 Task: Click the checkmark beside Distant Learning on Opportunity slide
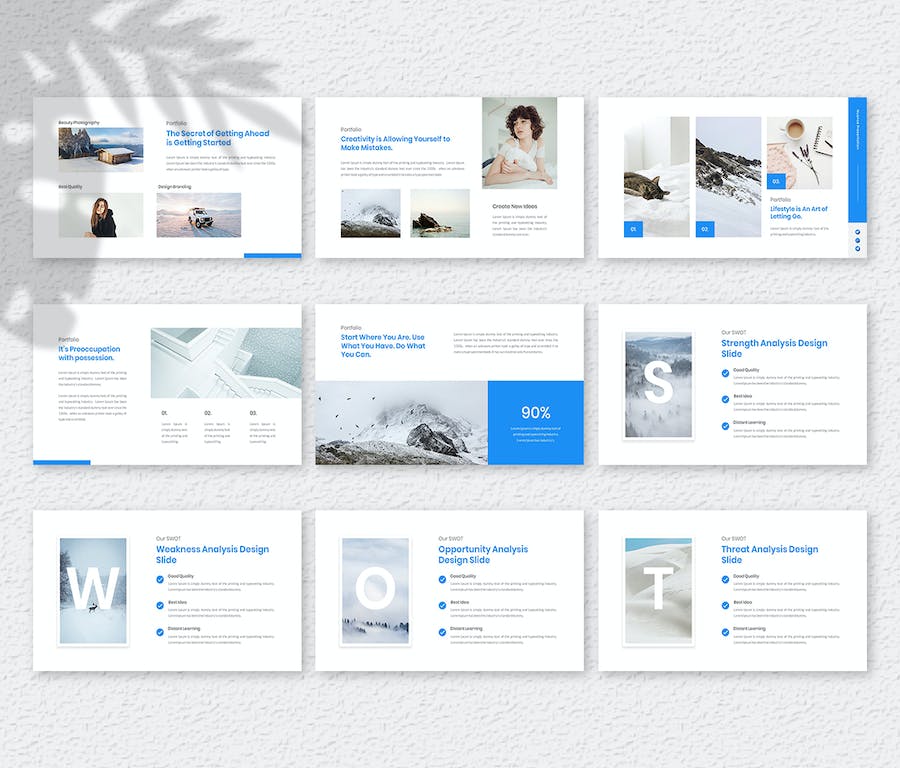pyautogui.click(x=442, y=631)
